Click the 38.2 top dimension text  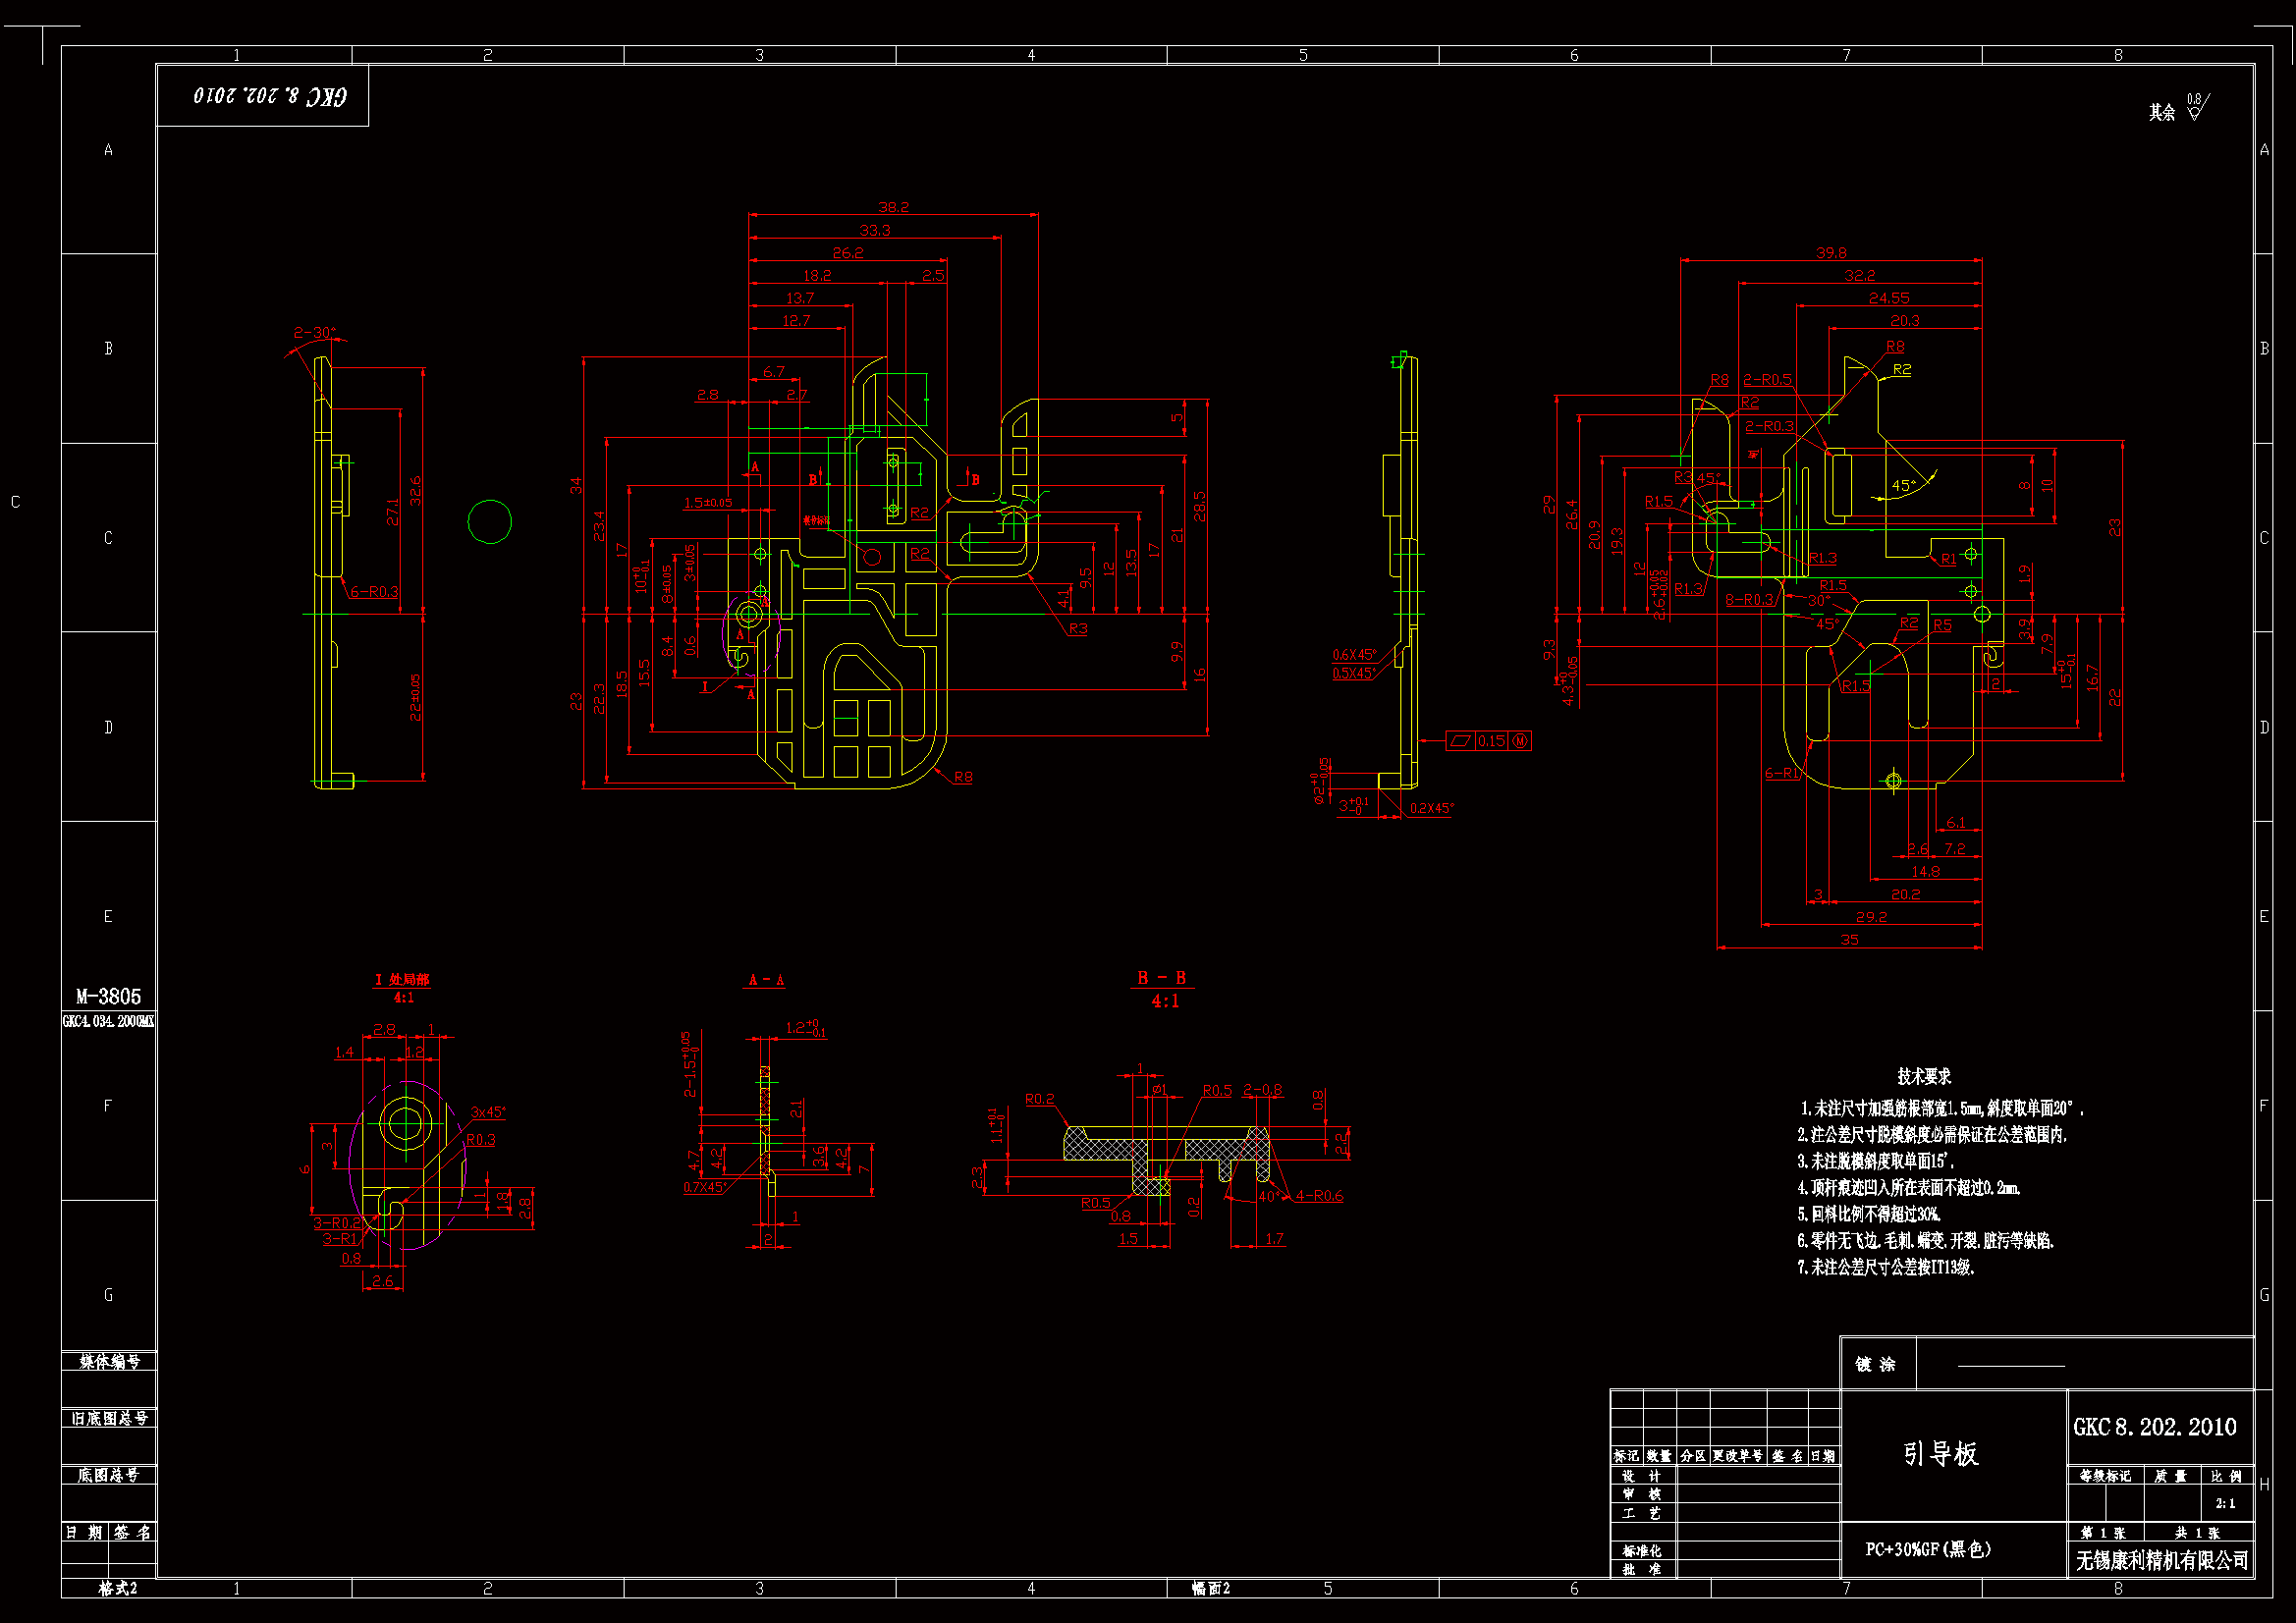click(893, 207)
